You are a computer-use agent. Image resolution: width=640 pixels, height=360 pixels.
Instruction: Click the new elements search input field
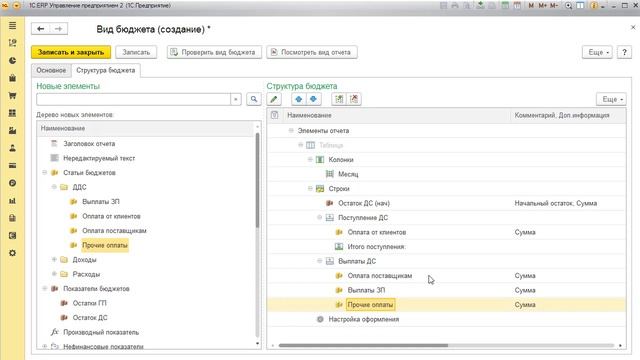pos(133,99)
